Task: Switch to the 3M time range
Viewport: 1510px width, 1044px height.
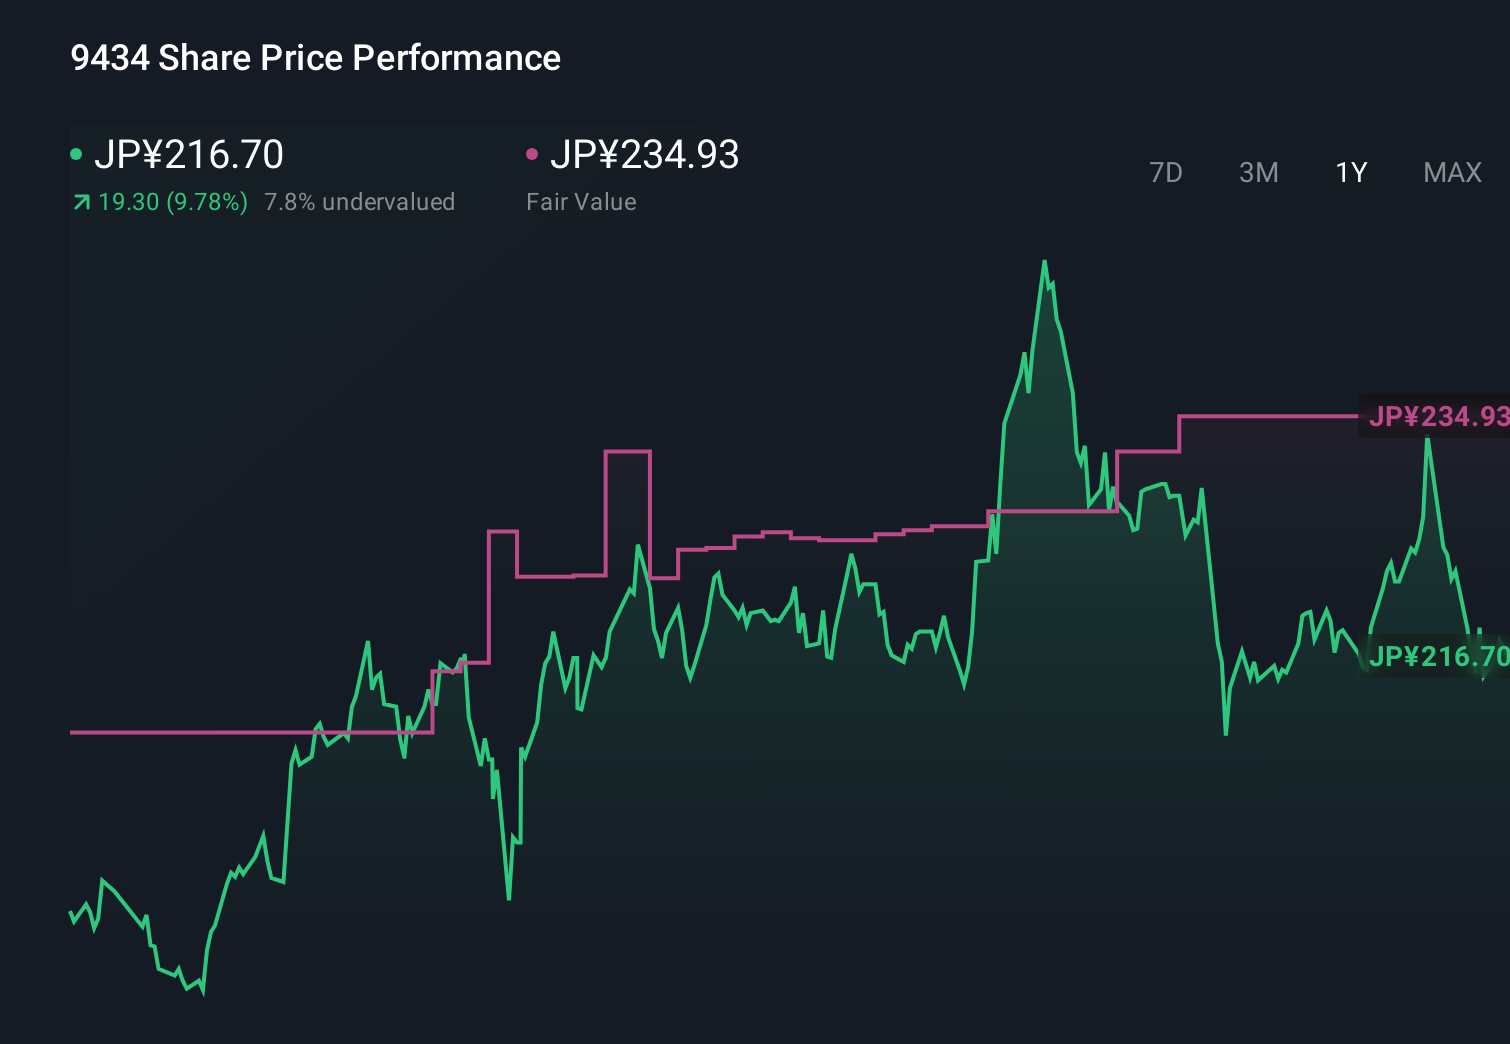Action: point(1258,172)
